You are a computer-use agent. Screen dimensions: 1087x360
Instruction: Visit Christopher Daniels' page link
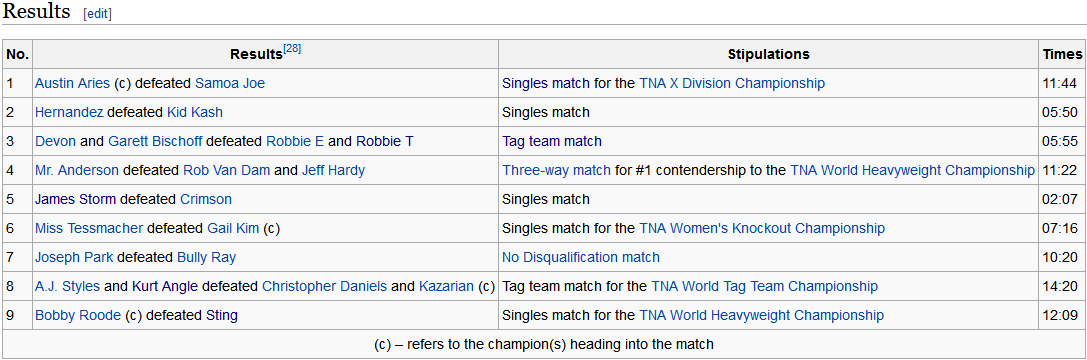[324, 286]
